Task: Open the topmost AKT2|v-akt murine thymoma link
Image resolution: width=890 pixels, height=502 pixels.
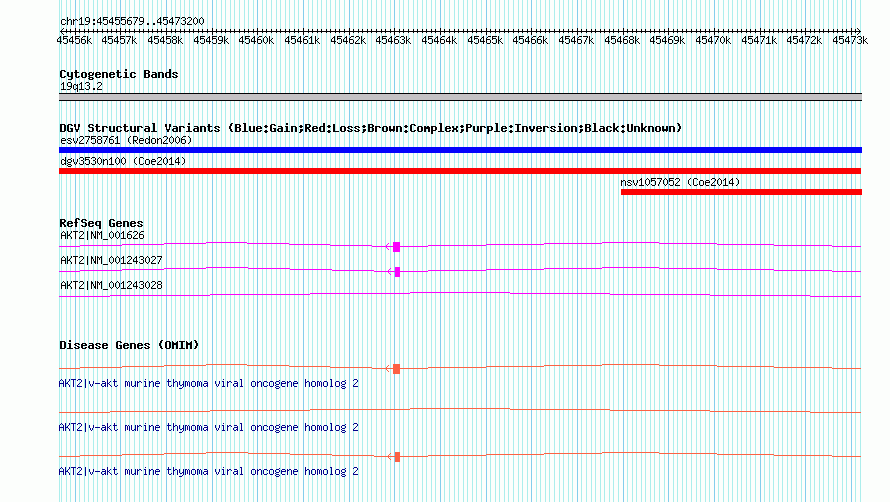Action: pos(208,384)
